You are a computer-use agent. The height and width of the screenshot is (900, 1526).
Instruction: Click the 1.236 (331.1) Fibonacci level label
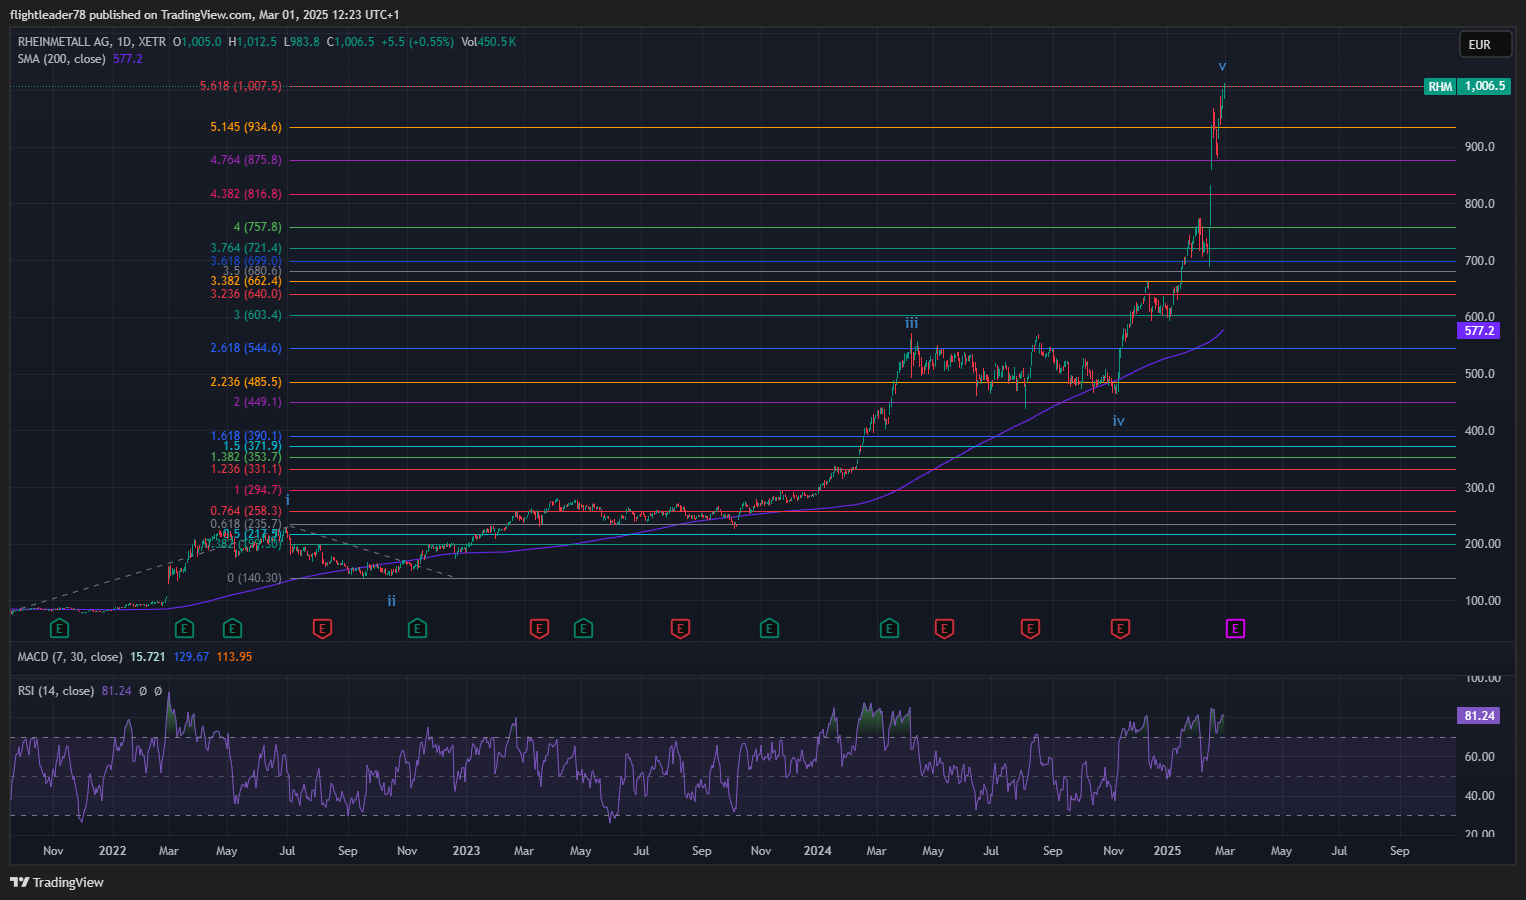click(246, 469)
